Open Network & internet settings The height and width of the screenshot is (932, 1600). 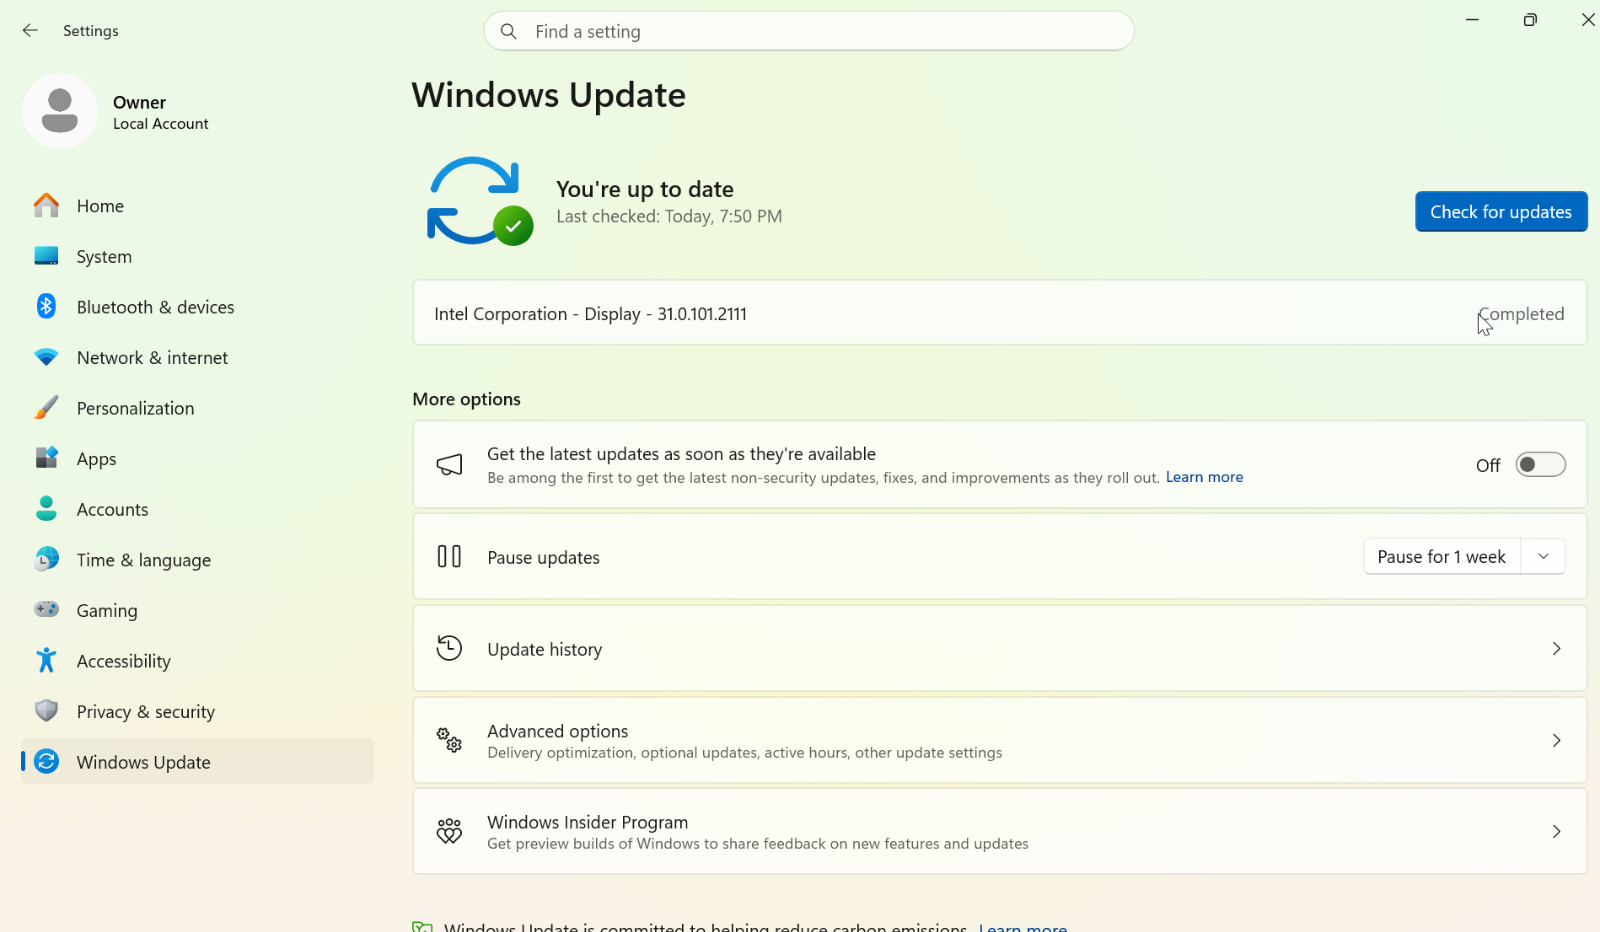[x=197, y=358]
